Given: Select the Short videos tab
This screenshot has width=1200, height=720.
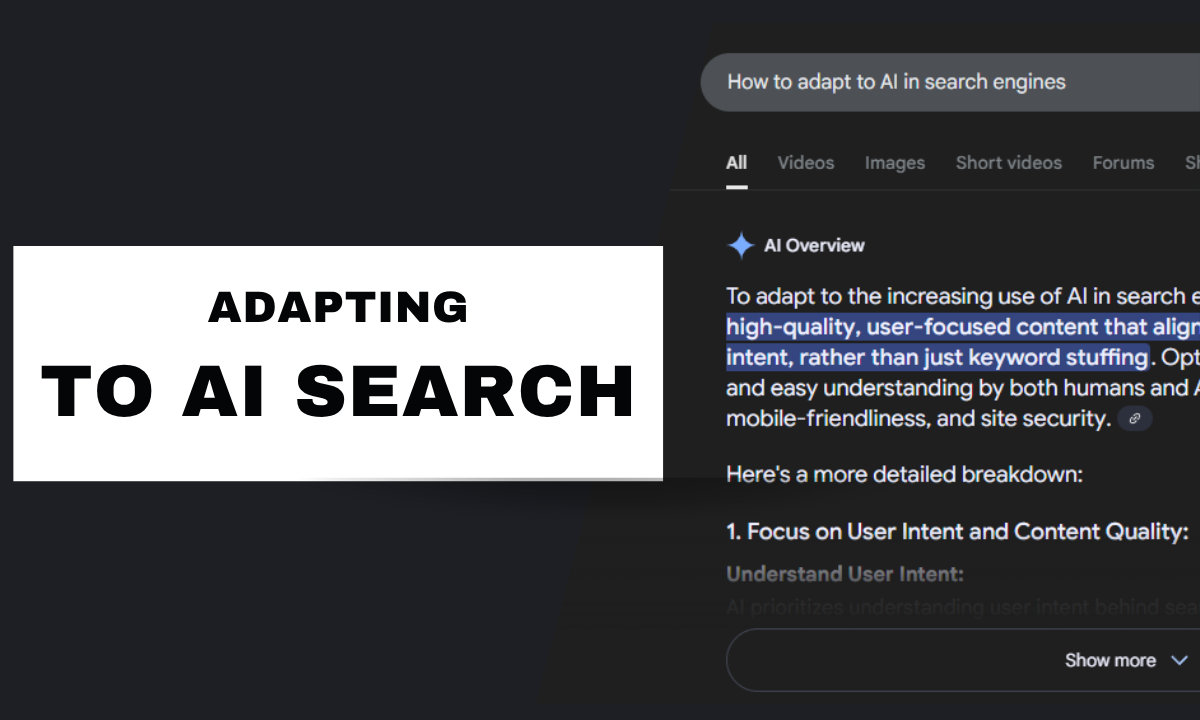Looking at the screenshot, I should (x=1008, y=162).
